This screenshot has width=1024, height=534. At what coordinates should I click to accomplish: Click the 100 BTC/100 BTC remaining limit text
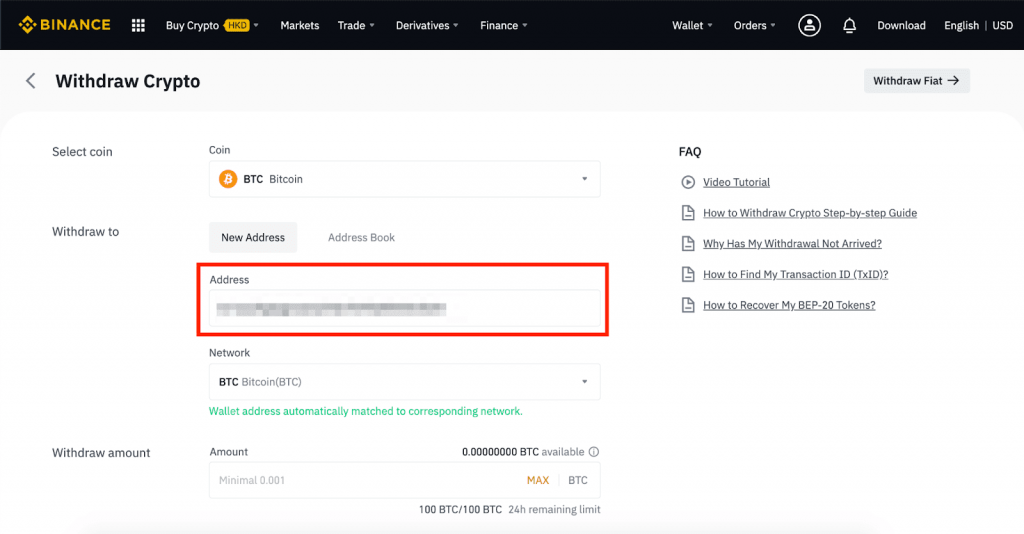[509, 509]
